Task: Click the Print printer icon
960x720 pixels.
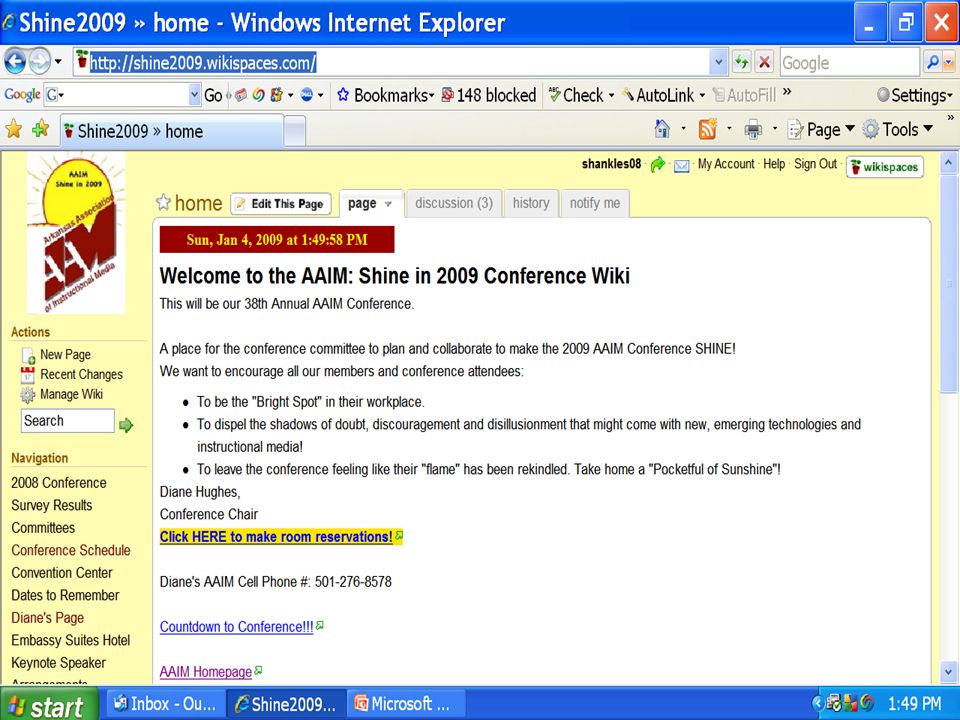Action: pyautogui.click(x=753, y=129)
